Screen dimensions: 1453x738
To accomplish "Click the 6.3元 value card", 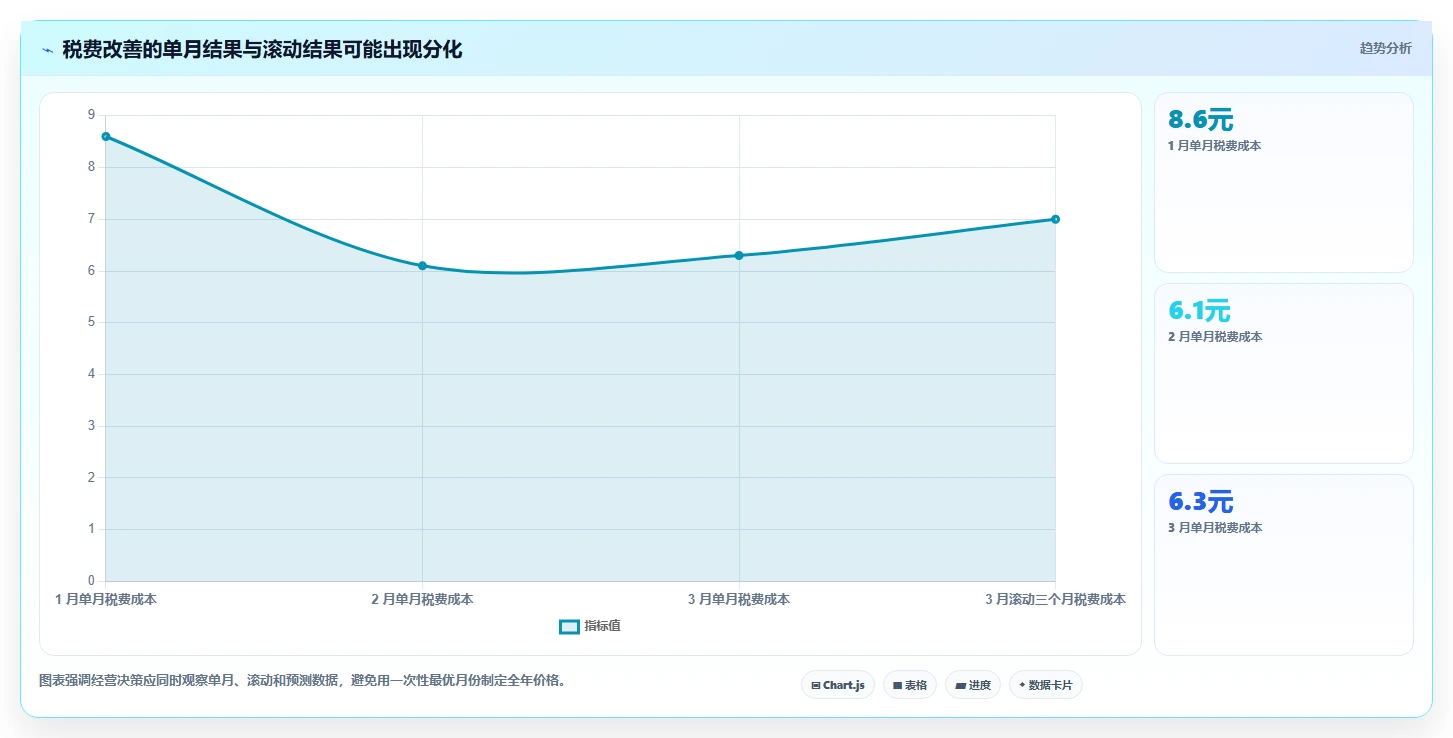I will point(1284,565).
